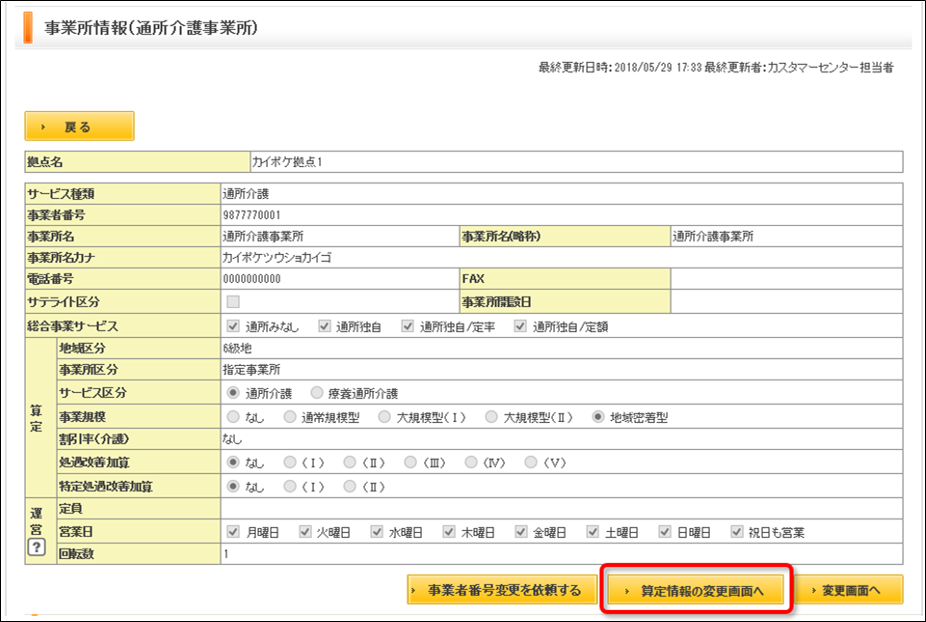The image size is (926, 622).
Task: Toggle the 通所独自 checkbox
Action: click(x=324, y=326)
